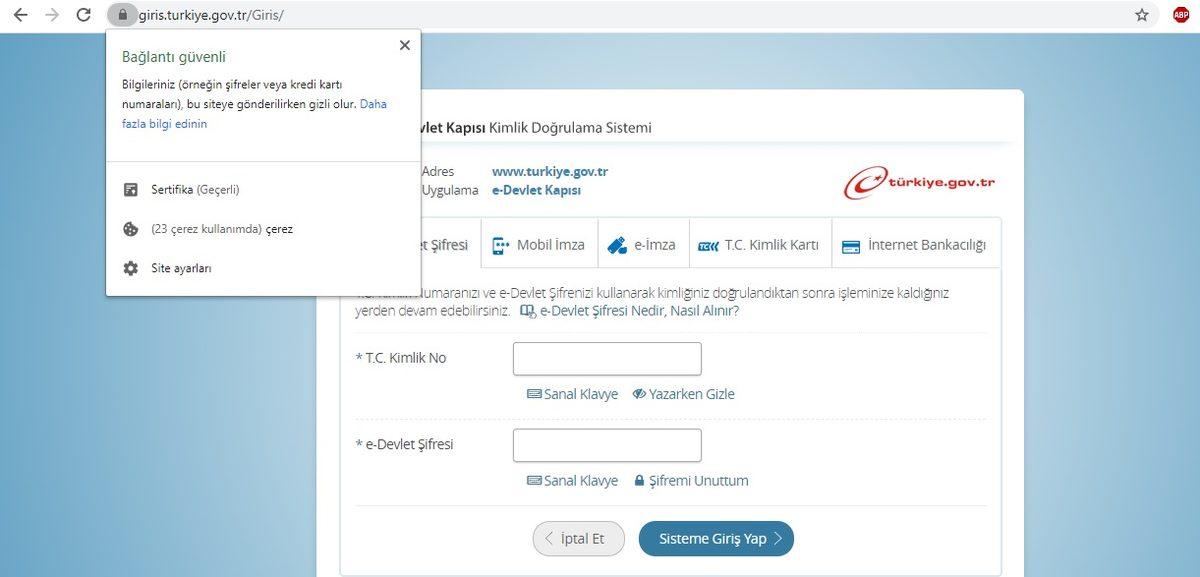Click the T.C. Kimlik Kartı card icon
The width and height of the screenshot is (1200, 577).
707,243
